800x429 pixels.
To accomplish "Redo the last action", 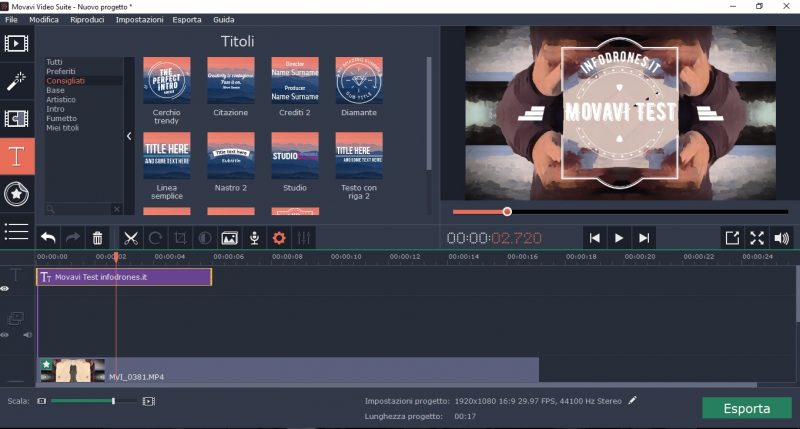I will pos(73,238).
